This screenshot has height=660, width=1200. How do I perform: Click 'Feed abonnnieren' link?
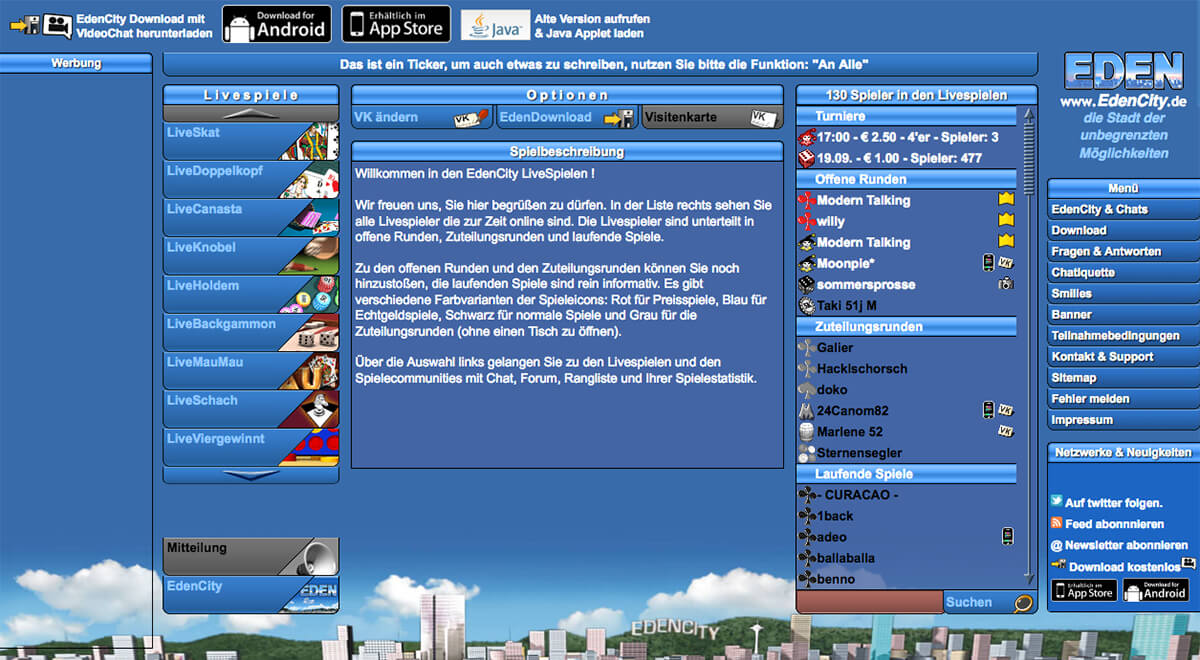click(1114, 524)
